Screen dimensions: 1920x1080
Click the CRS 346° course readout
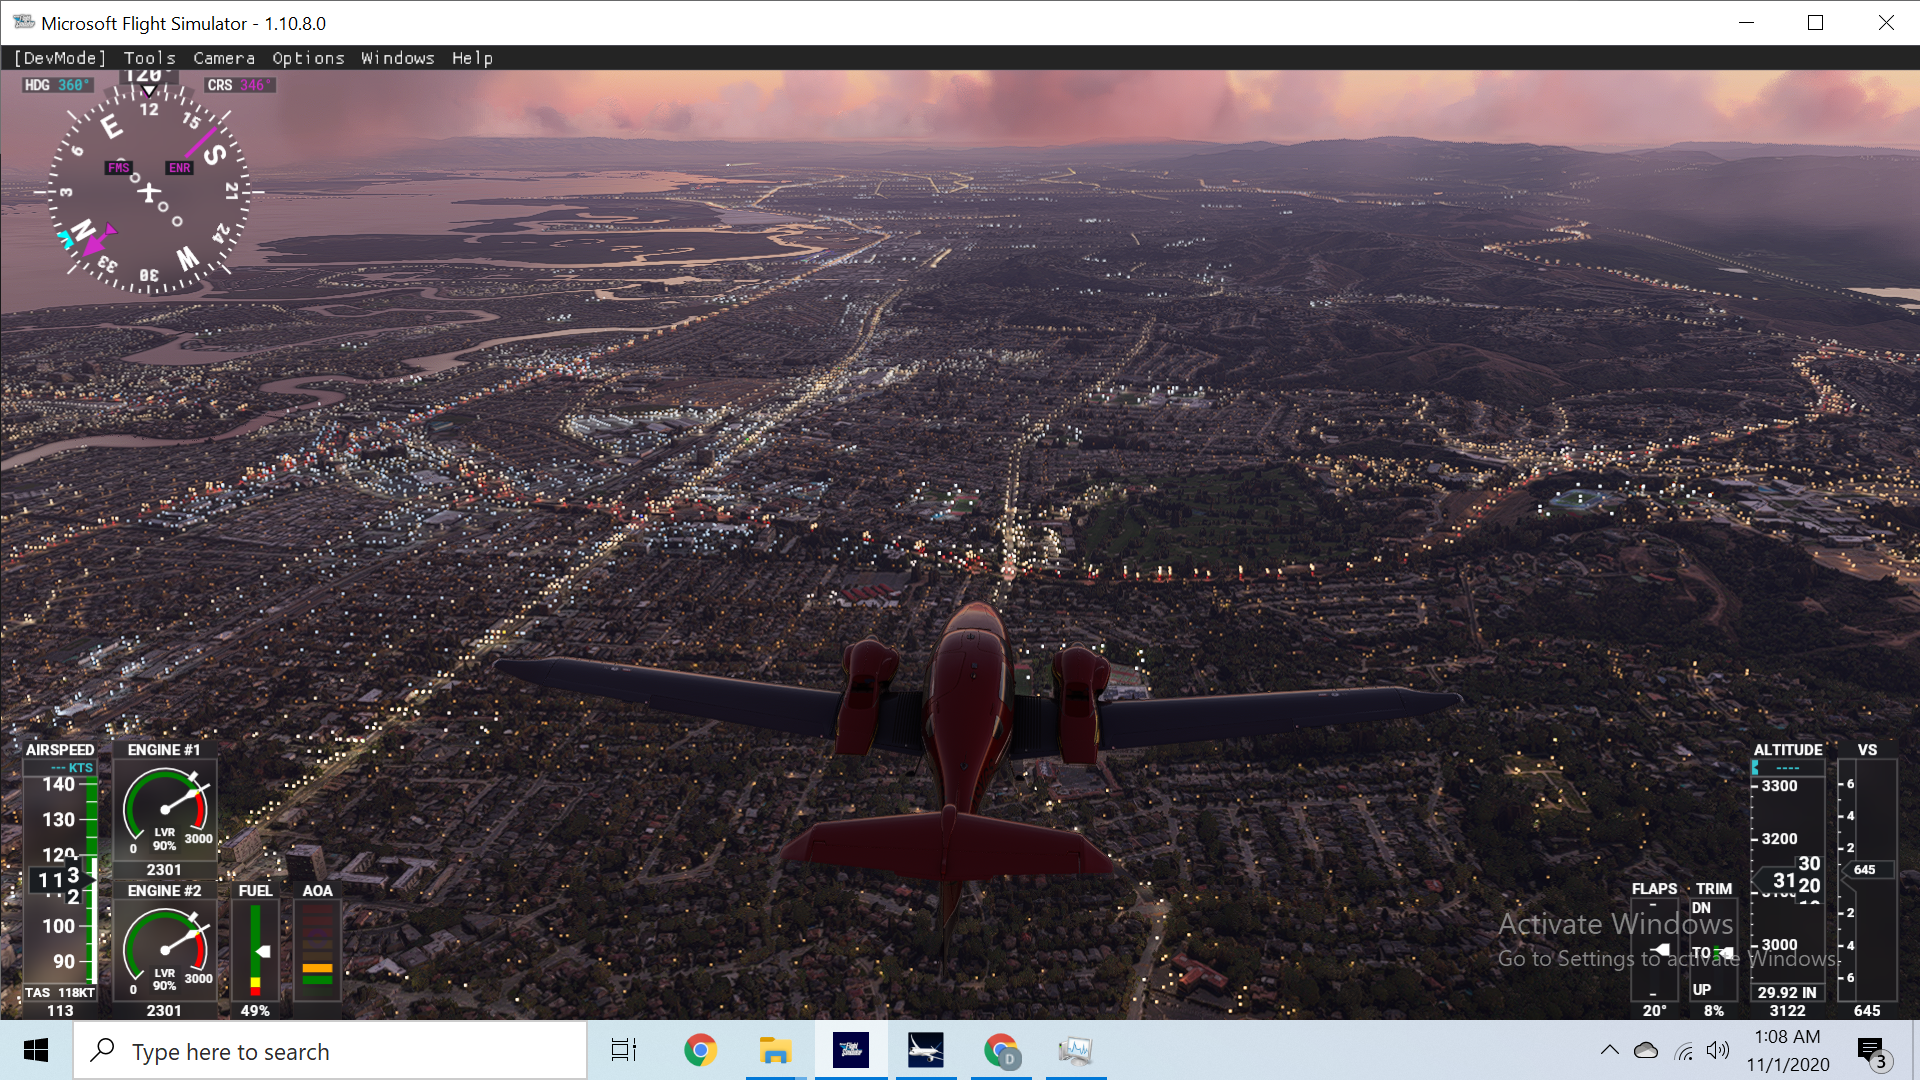click(240, 85)
